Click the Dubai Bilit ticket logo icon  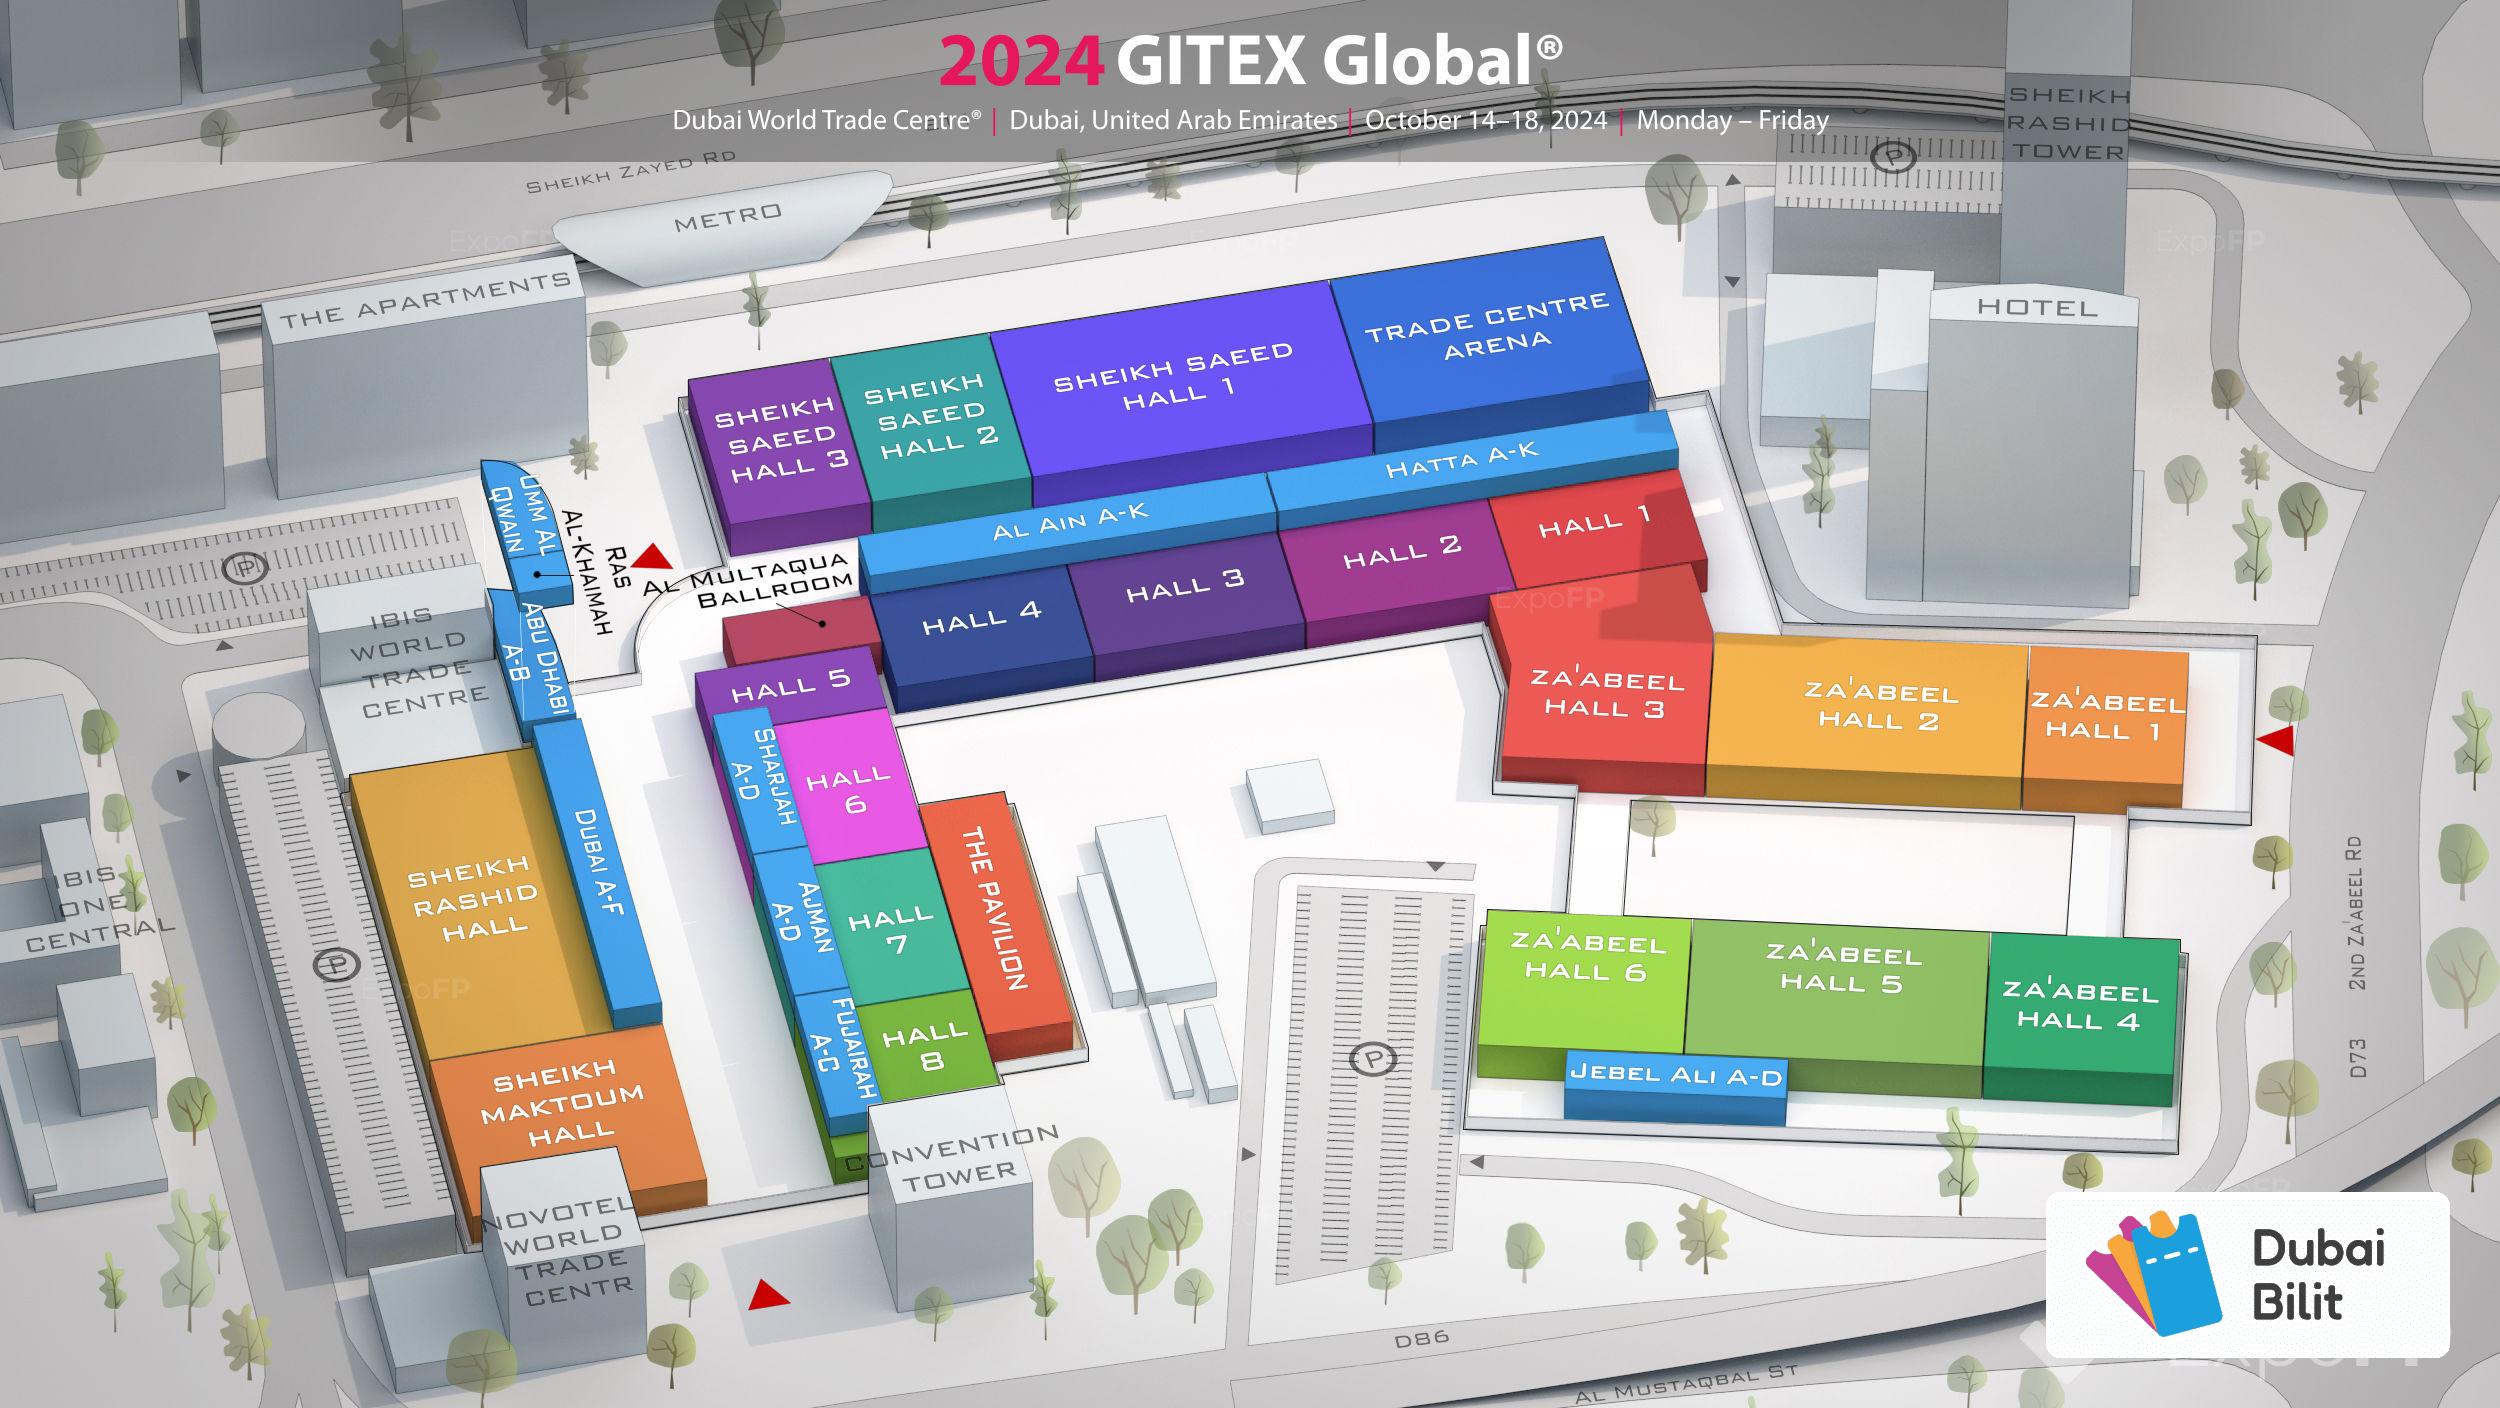point(2153,1274)
